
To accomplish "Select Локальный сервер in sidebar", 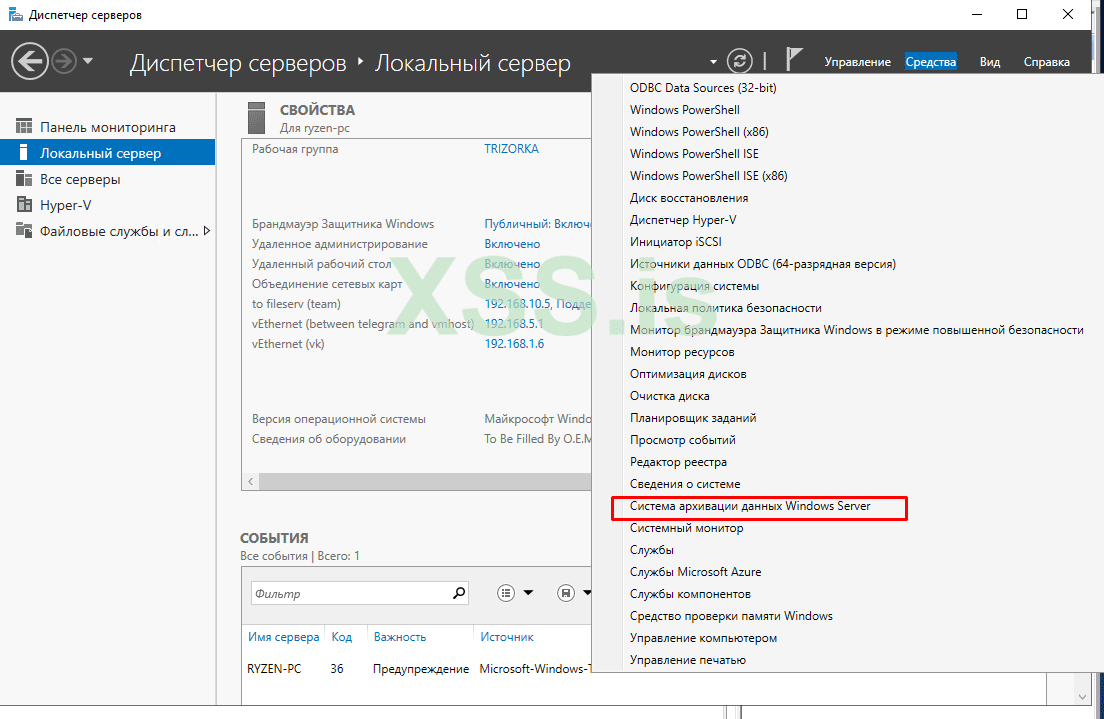I will pyautogui.click(x=108, y=153).
